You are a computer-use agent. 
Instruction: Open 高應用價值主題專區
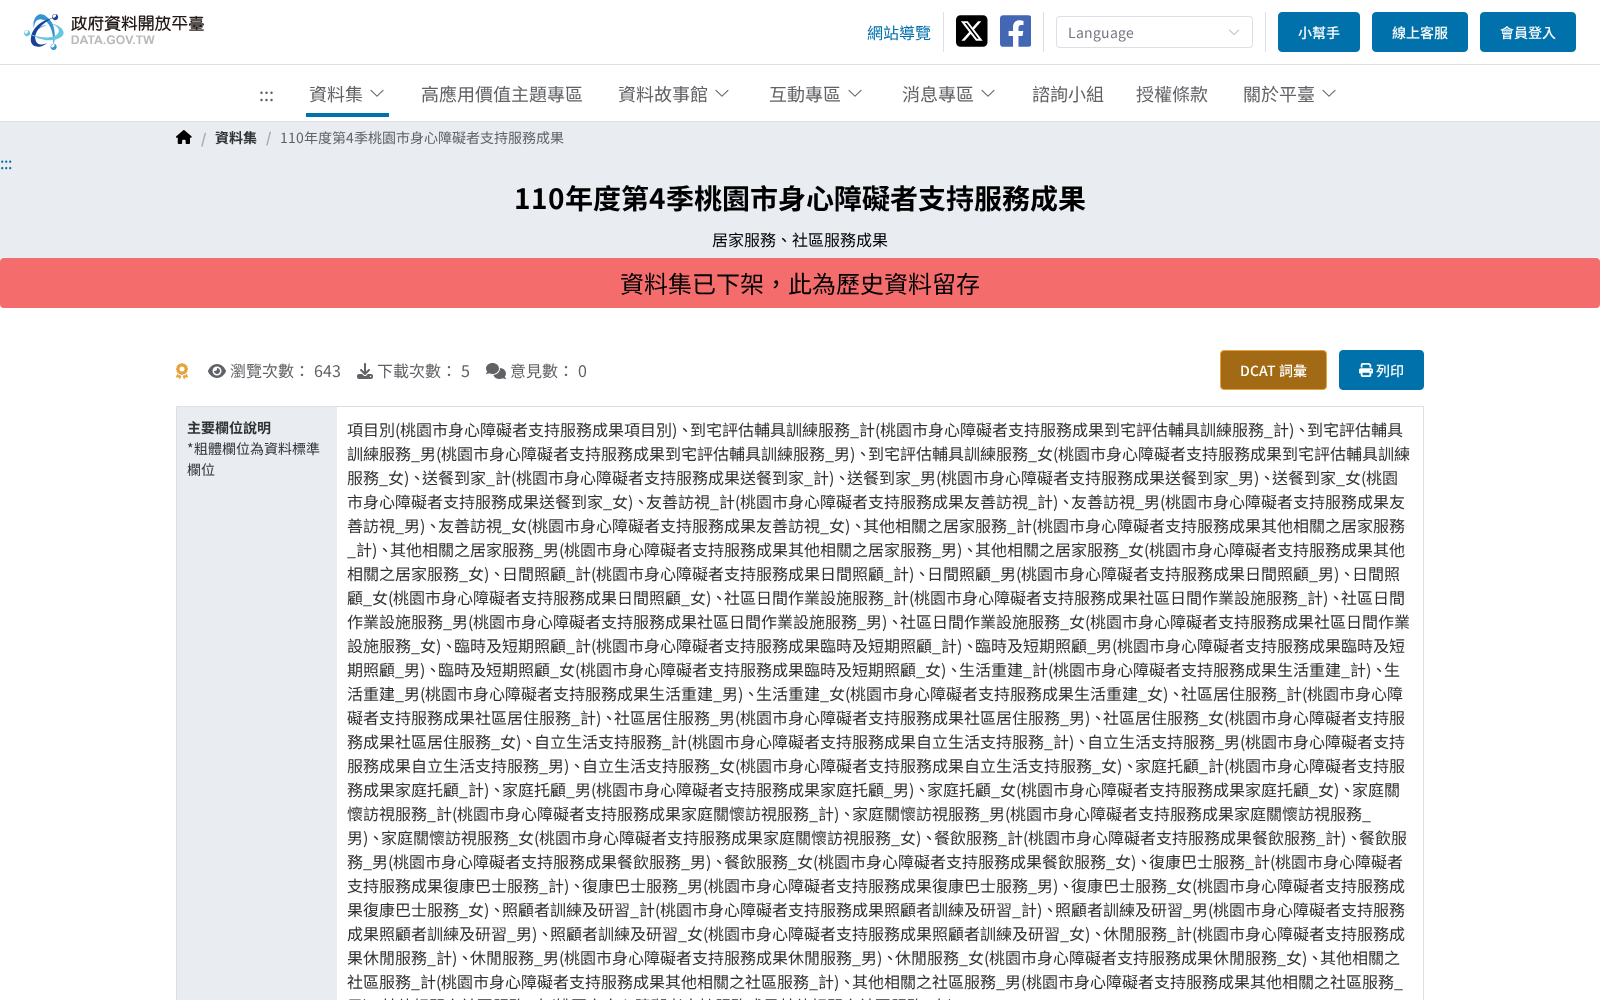[x=501, y=94]
